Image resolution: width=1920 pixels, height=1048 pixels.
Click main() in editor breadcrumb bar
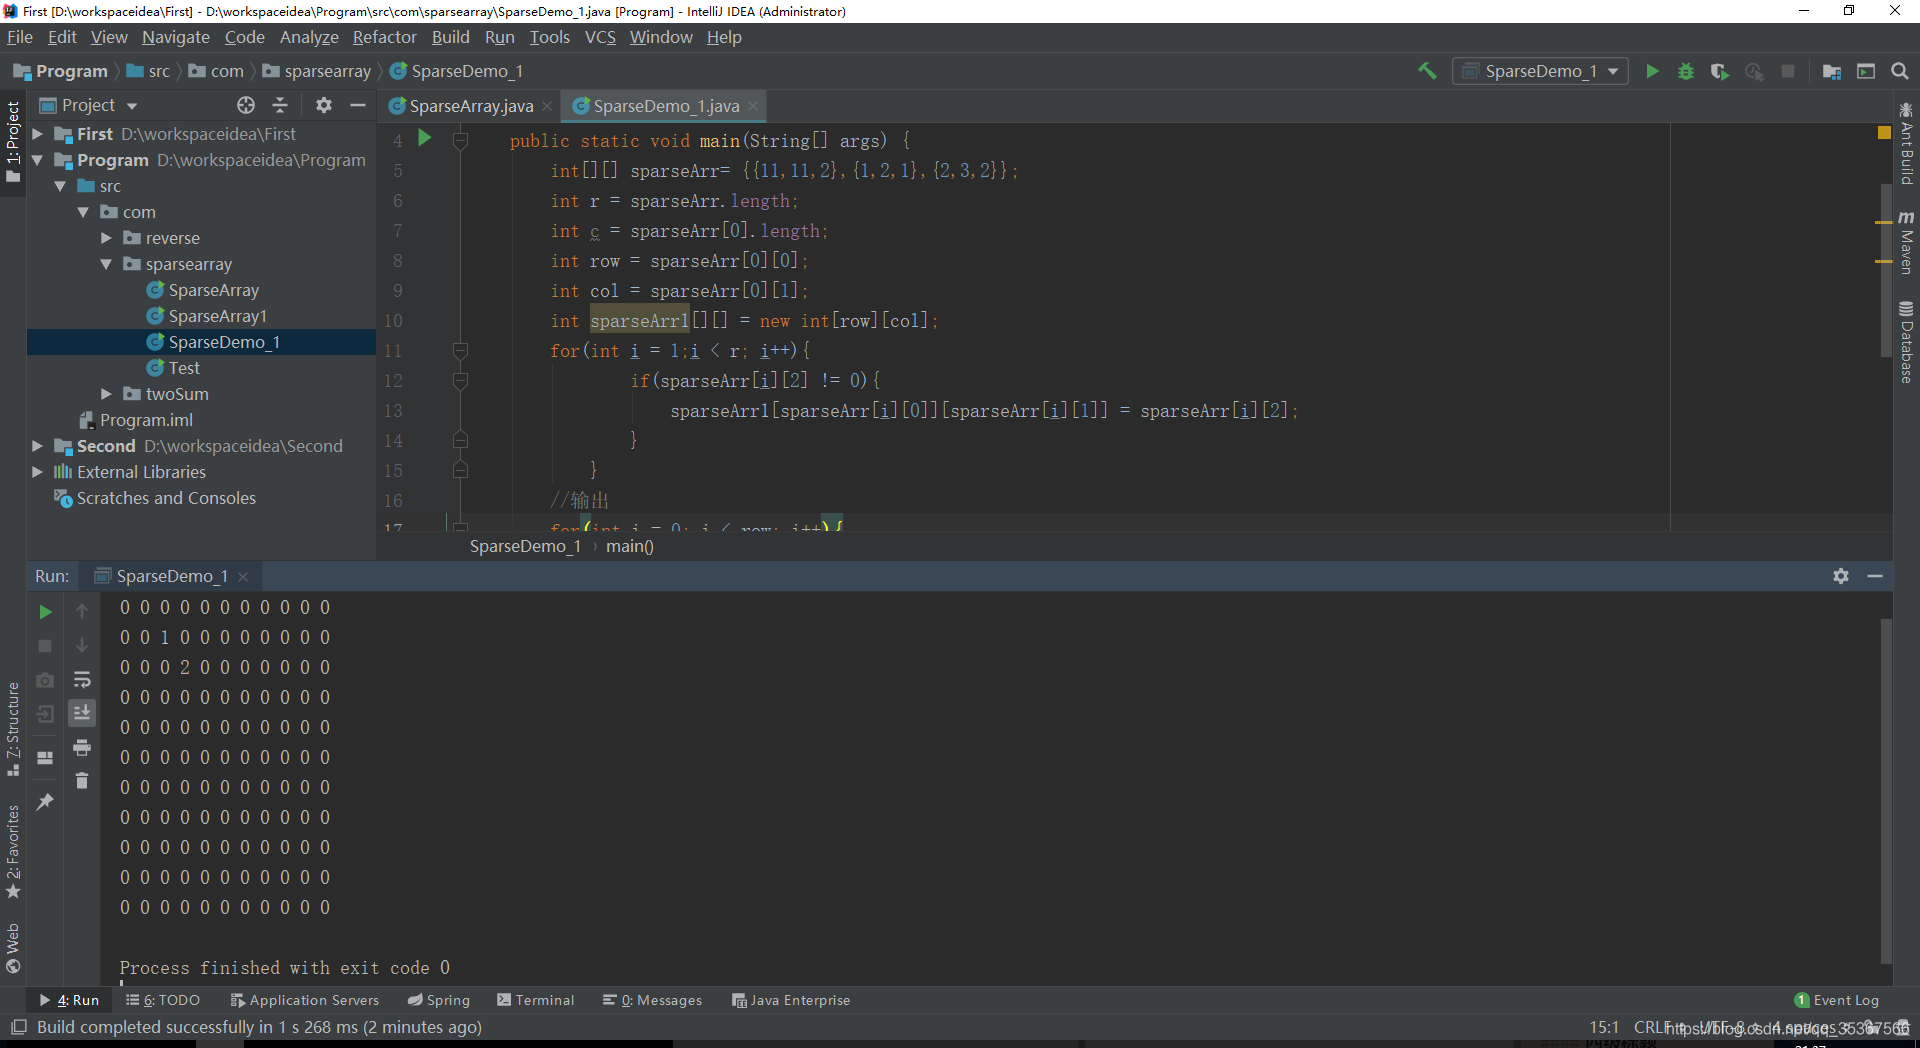630,546
